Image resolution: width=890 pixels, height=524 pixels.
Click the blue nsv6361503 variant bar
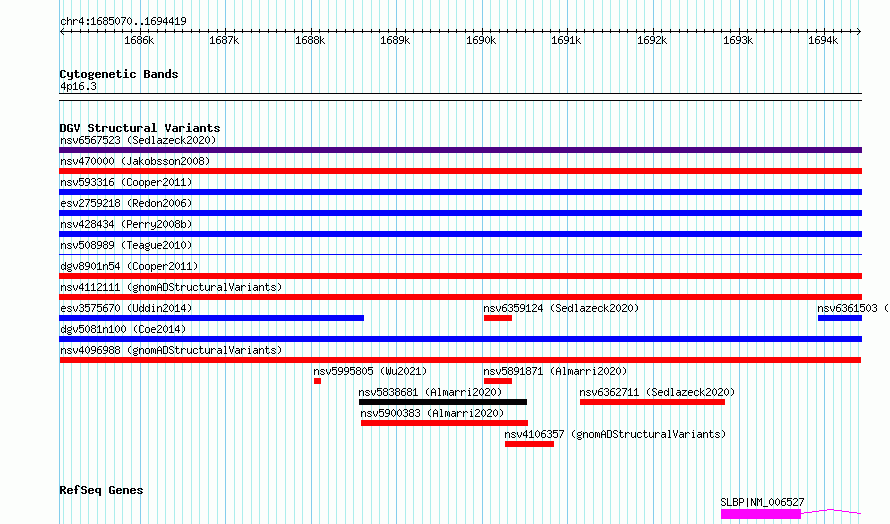pyautogui.click(x=839, y=318)
